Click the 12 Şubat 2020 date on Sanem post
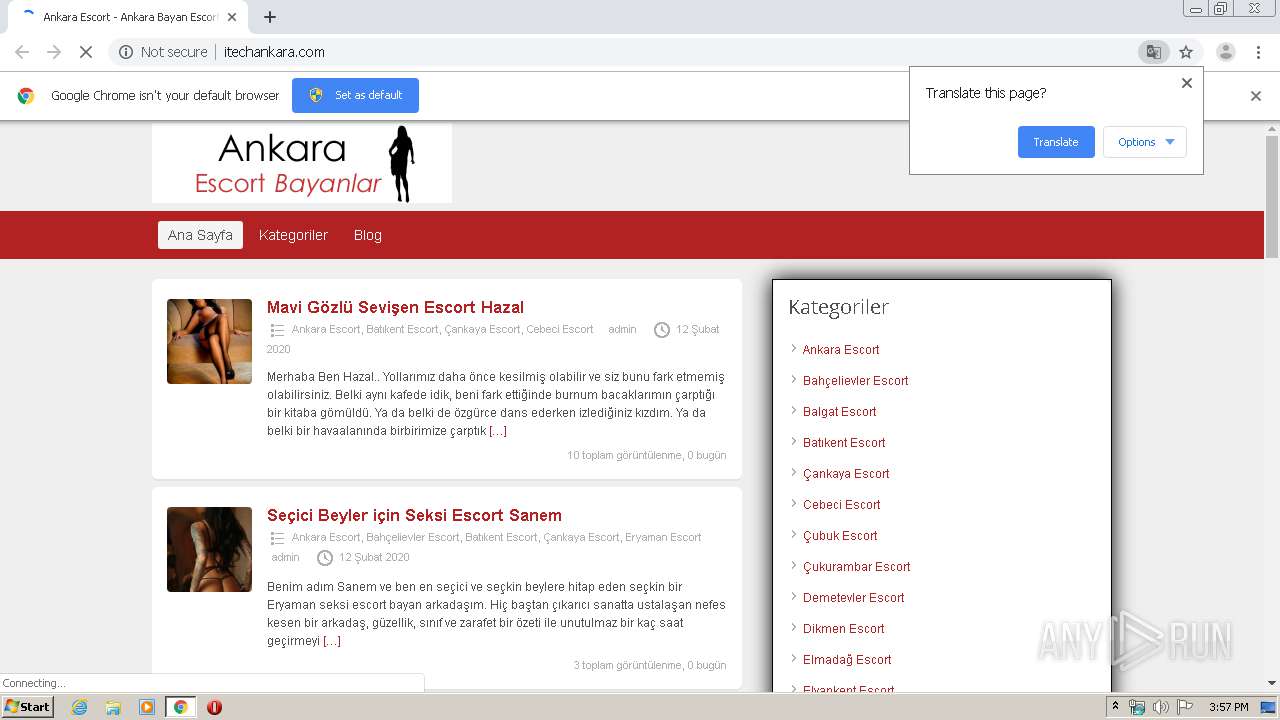Screen dimensions: 1280x720 coord(374,557)
